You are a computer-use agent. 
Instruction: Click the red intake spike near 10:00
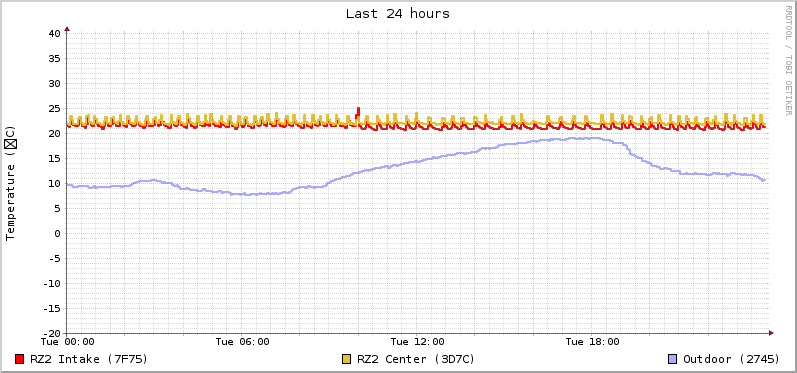click(358, 113)
